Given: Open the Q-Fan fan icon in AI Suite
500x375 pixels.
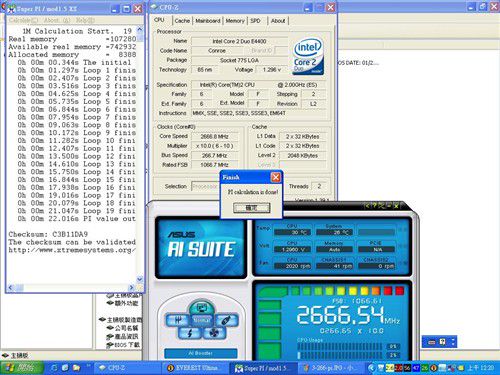Looking at the screenshot, I should [x=214, y=333].
